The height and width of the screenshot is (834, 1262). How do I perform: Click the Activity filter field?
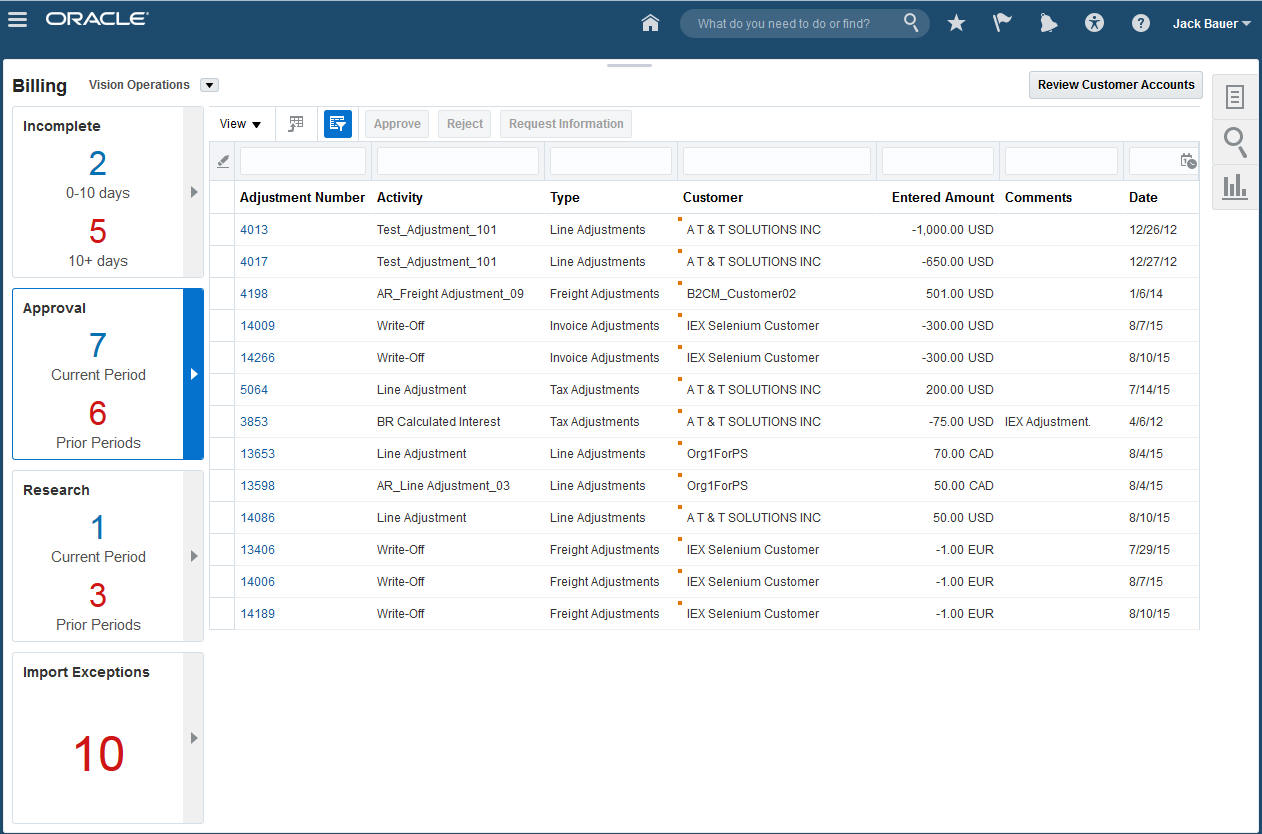click(458, 161)
